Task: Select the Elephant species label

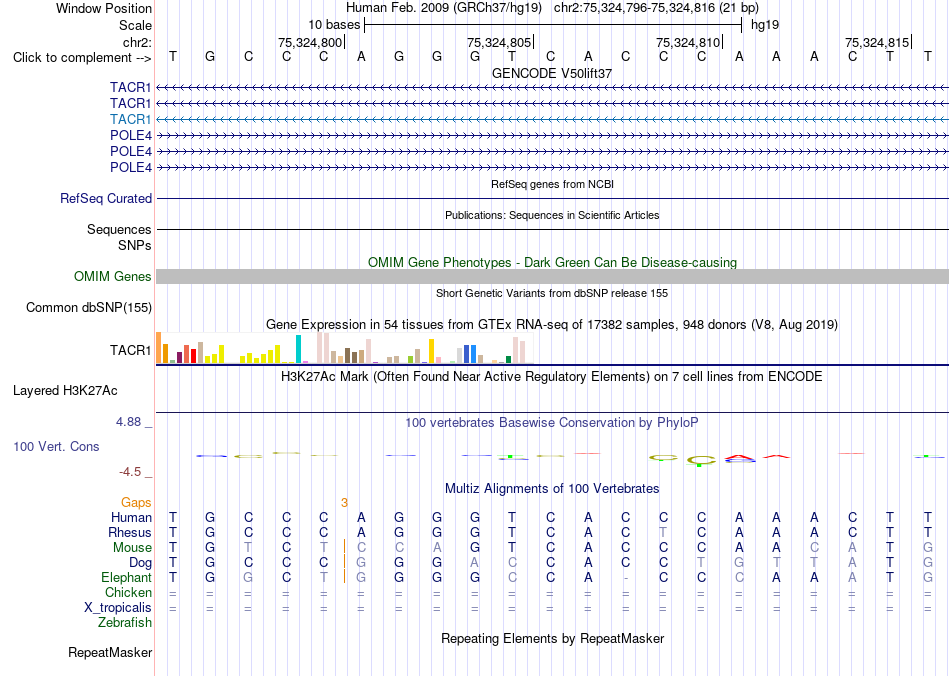Action: click(x=126, y=578)
